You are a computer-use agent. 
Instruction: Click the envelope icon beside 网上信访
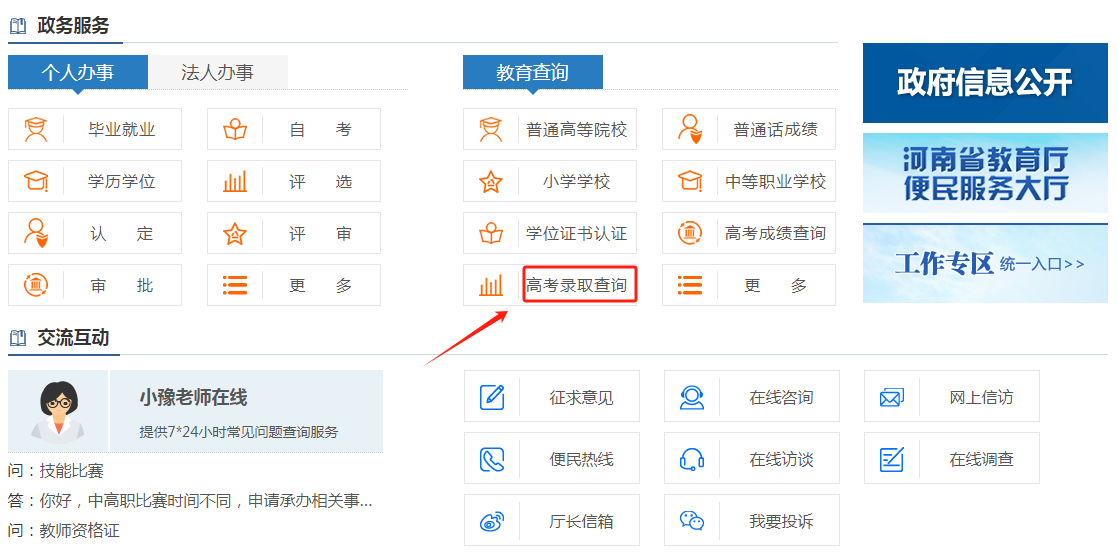(x=892, y=396)
